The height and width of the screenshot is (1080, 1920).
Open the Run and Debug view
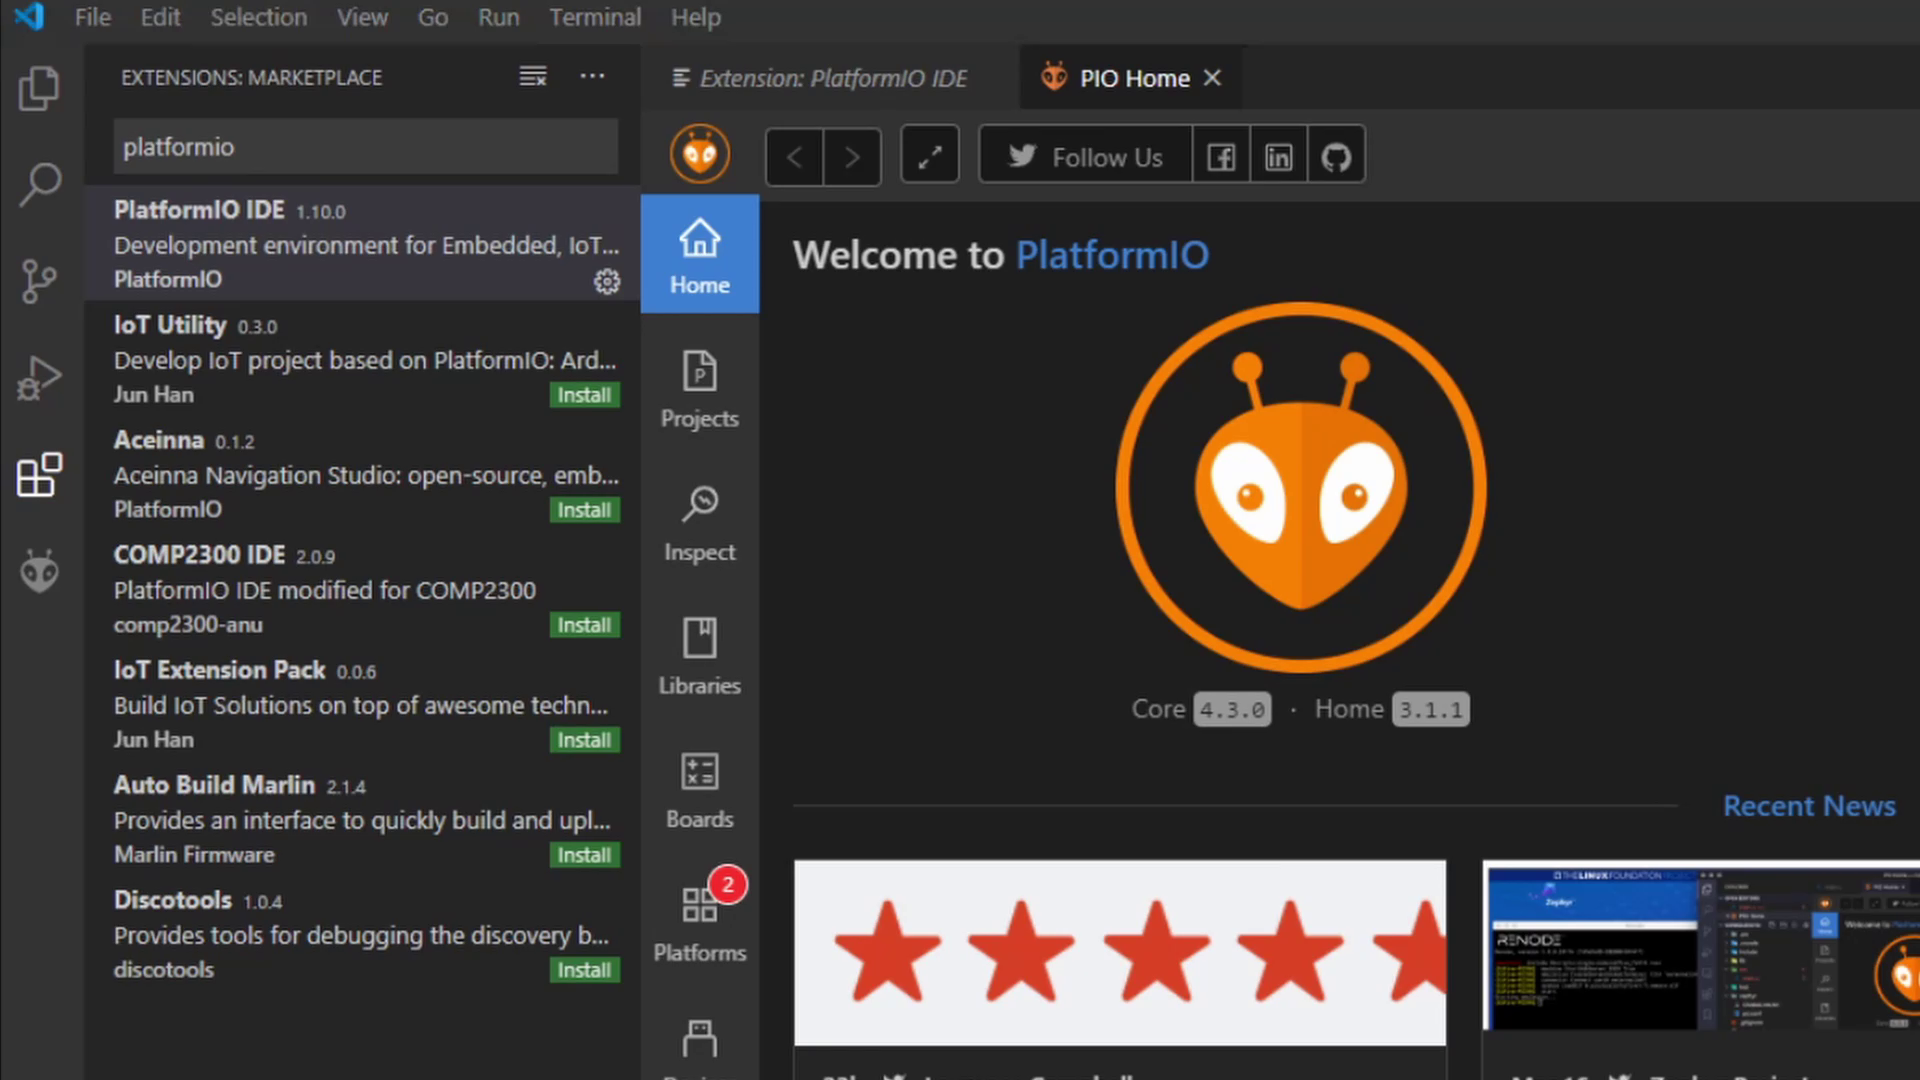pos(40,378)
